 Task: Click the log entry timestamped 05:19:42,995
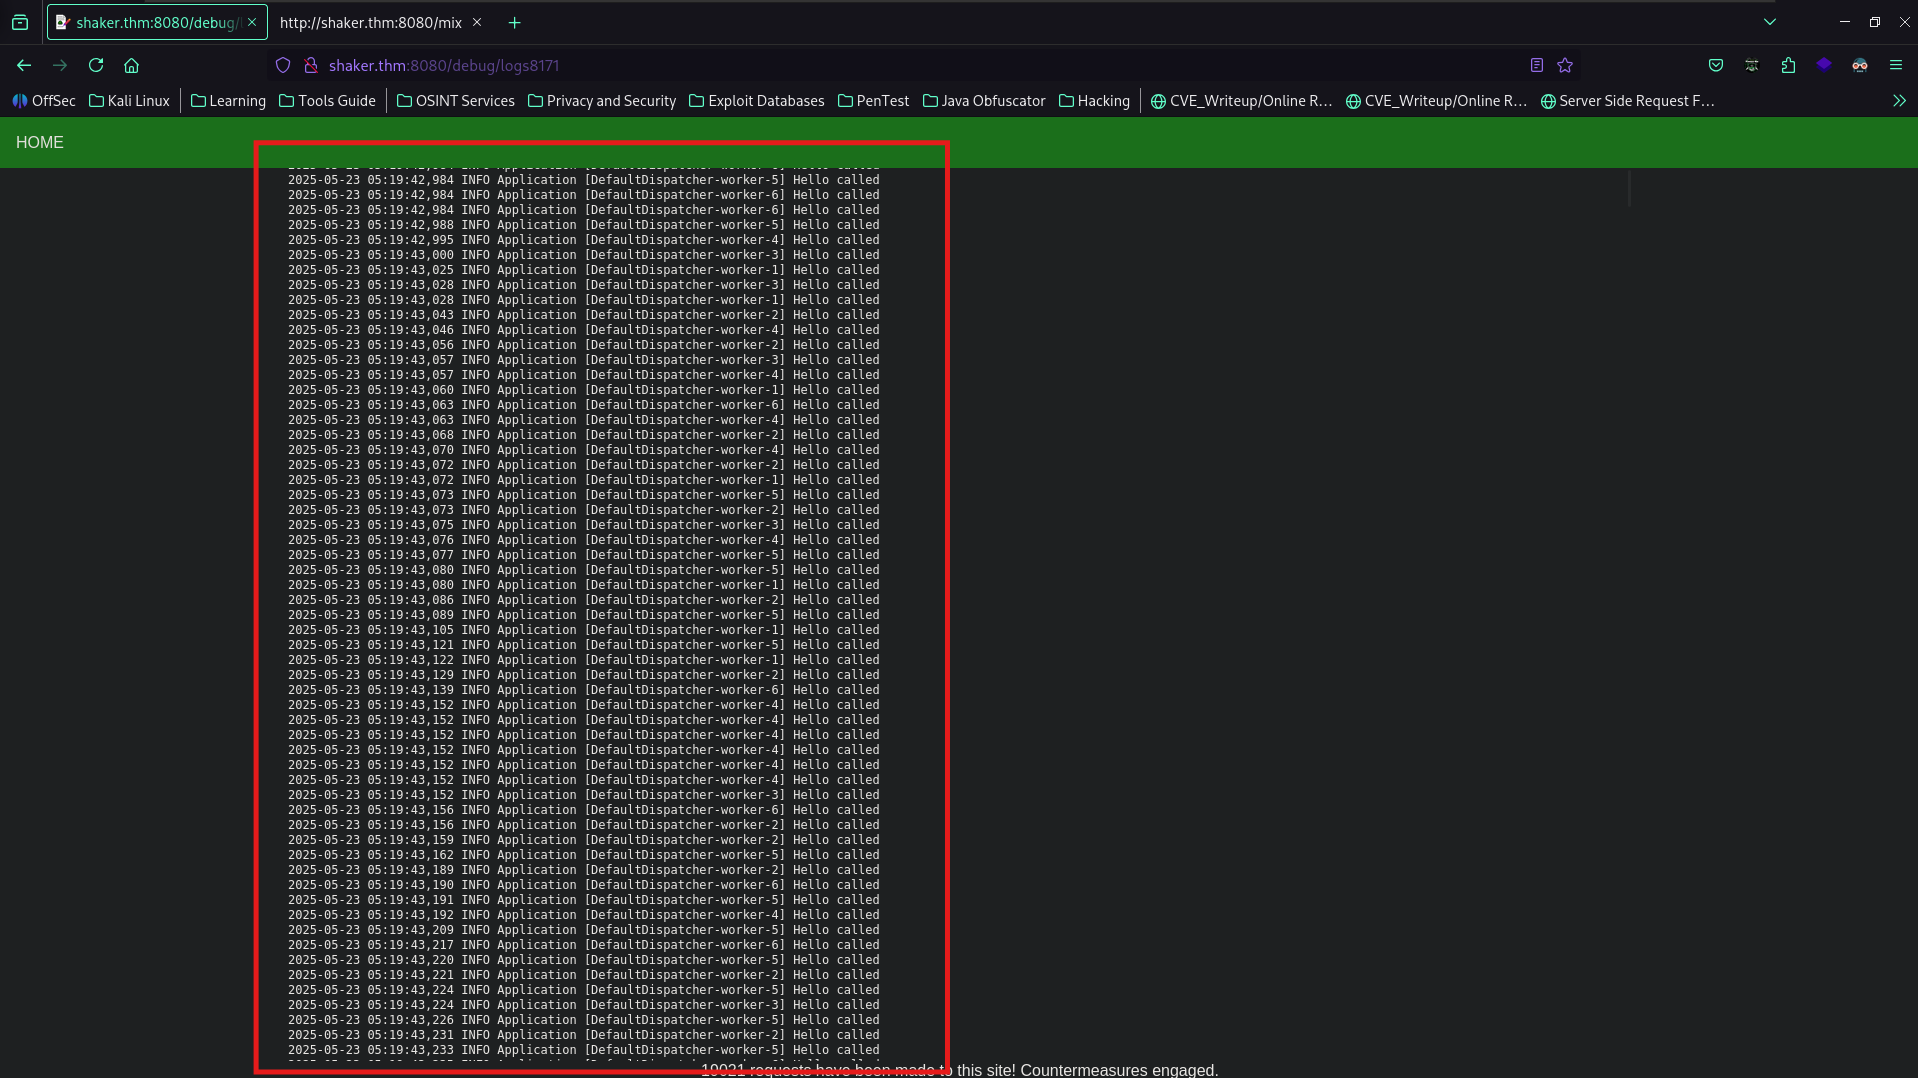(584, 240)
